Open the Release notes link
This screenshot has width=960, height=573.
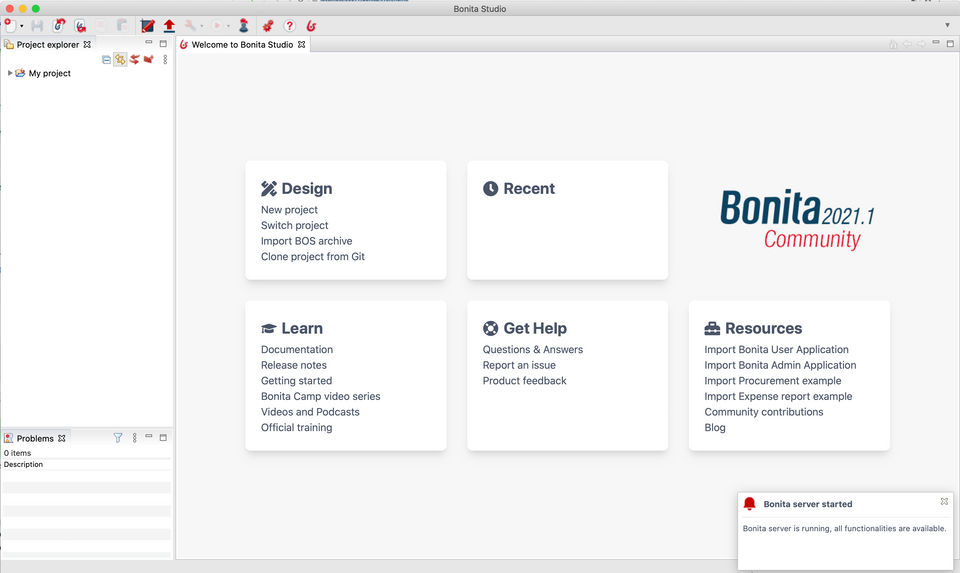294,365
